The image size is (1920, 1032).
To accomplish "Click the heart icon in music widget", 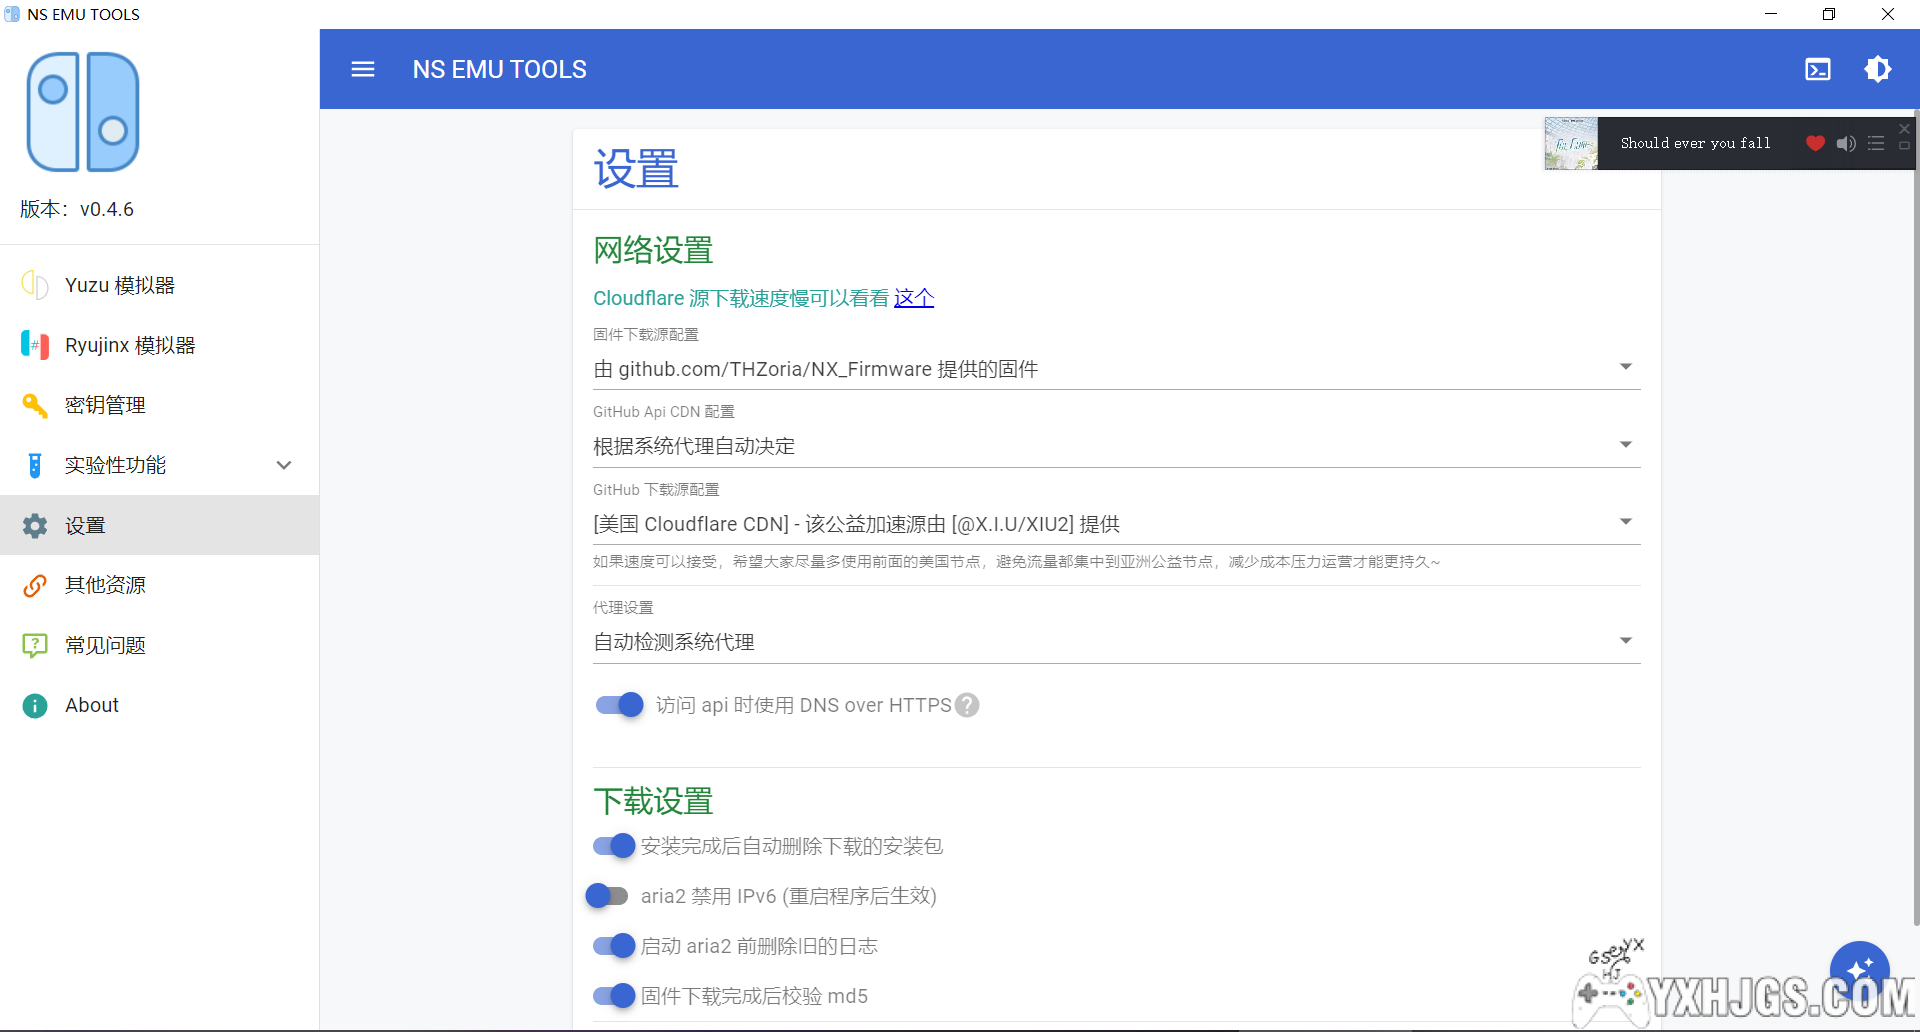I will [1815, 143].
